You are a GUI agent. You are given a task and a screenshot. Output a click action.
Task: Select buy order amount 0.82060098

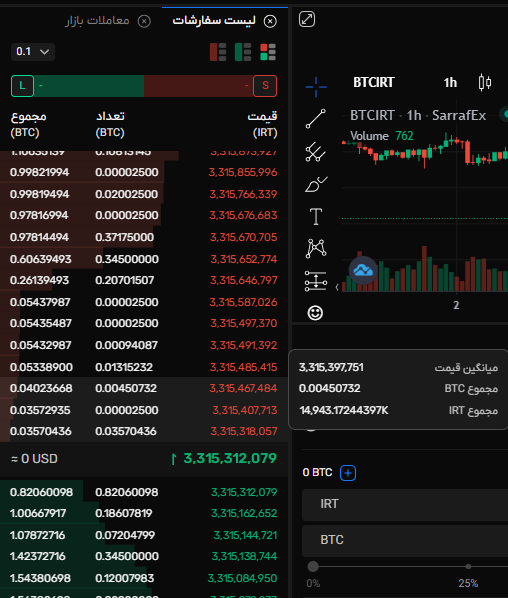coord(127,492)
